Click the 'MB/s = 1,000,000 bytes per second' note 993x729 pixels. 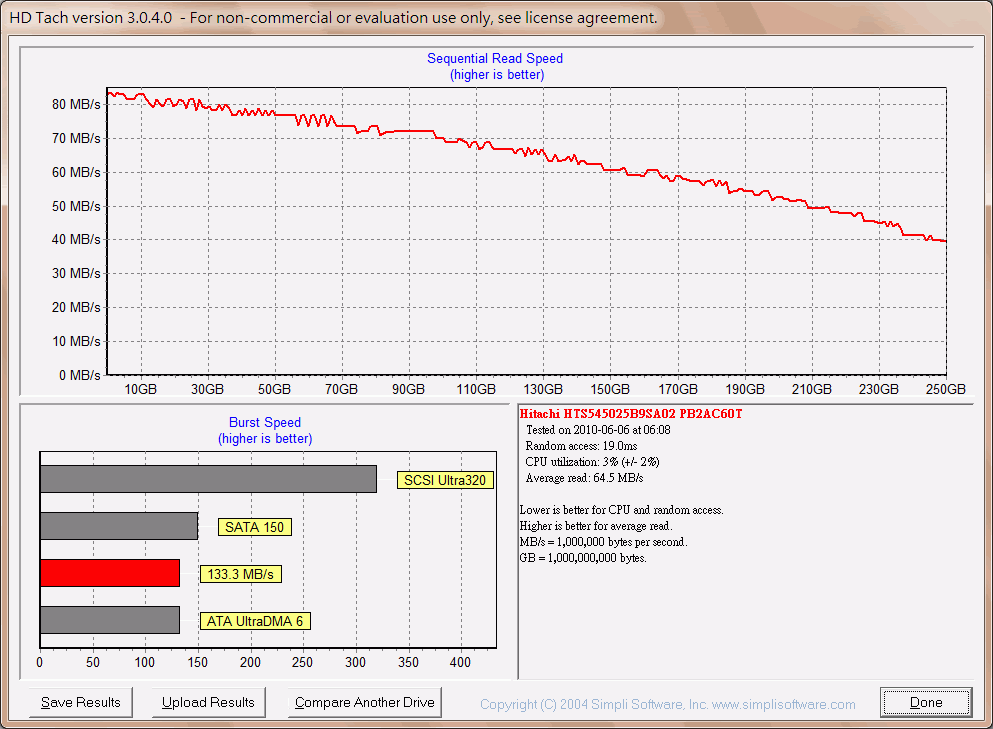pos(603,542)
